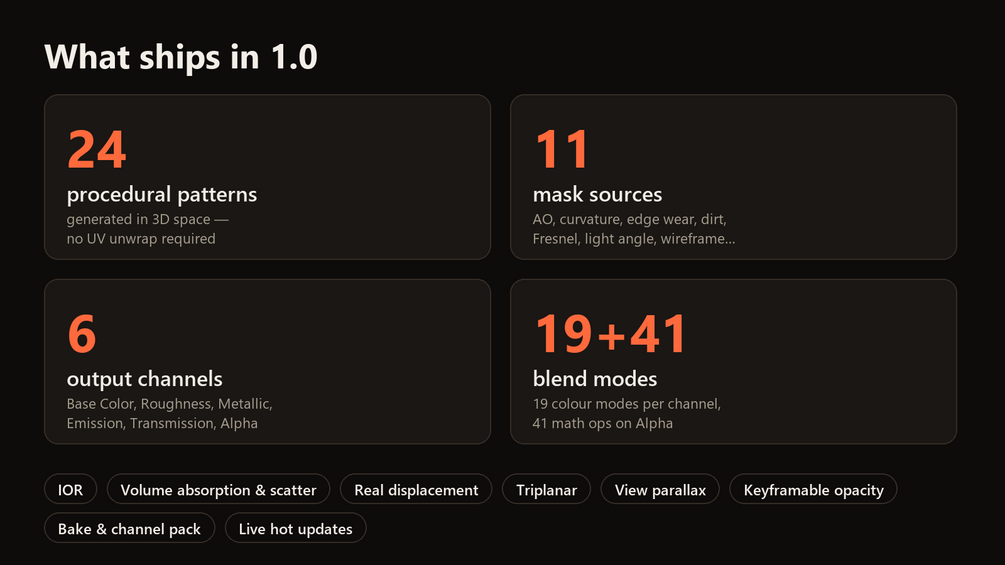This screenshot has width=1005, height=565.
Task: Click the IOR pill tag
Action: [71, 489]
